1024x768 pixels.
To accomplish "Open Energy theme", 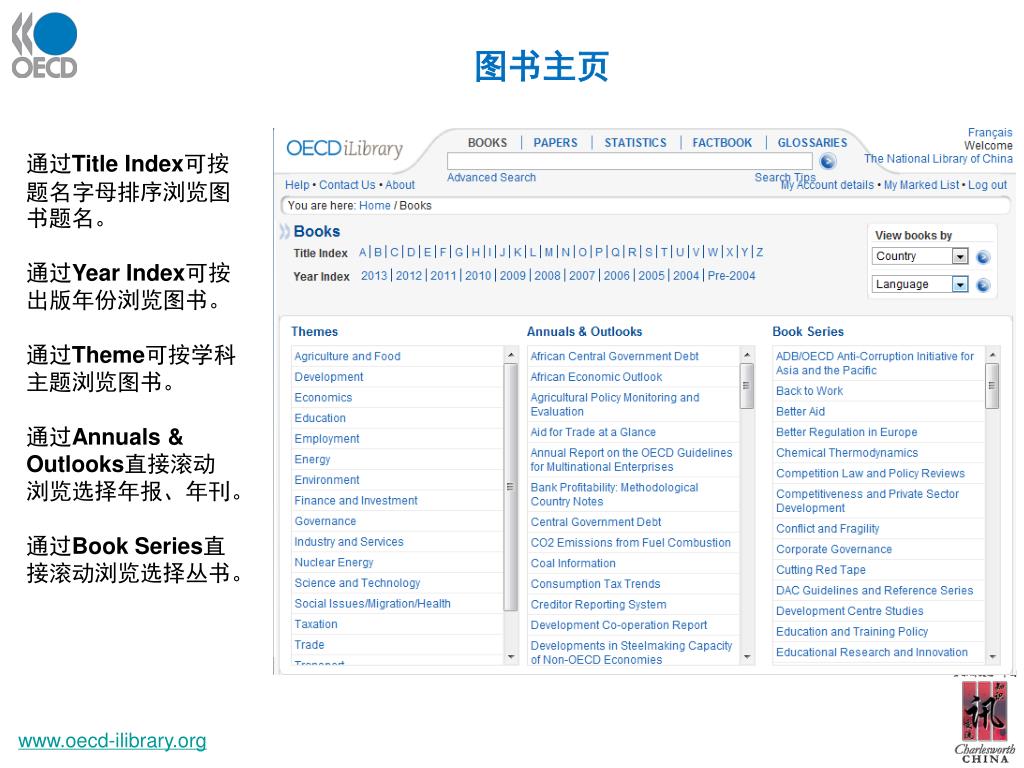I will pyautogui.click(x=312, y=459).
